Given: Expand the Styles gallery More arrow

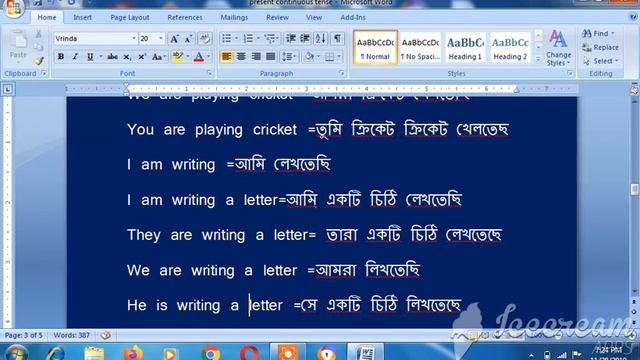Looking at the screenshot, I should pos(538,60).
